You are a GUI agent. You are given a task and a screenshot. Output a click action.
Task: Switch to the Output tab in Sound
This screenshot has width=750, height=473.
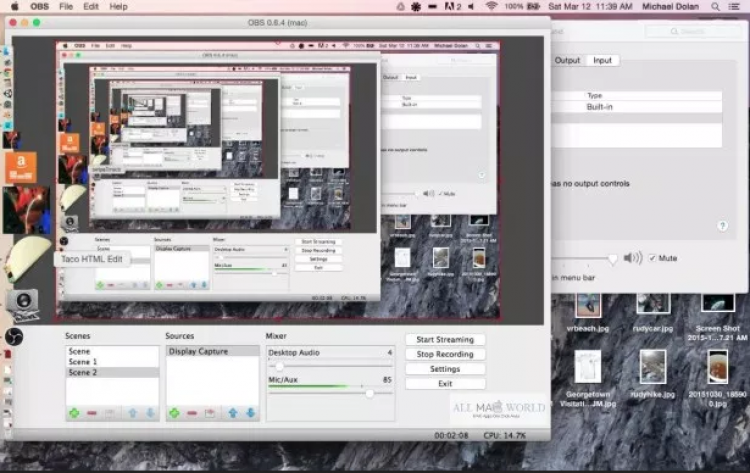[x=567, y=60]
